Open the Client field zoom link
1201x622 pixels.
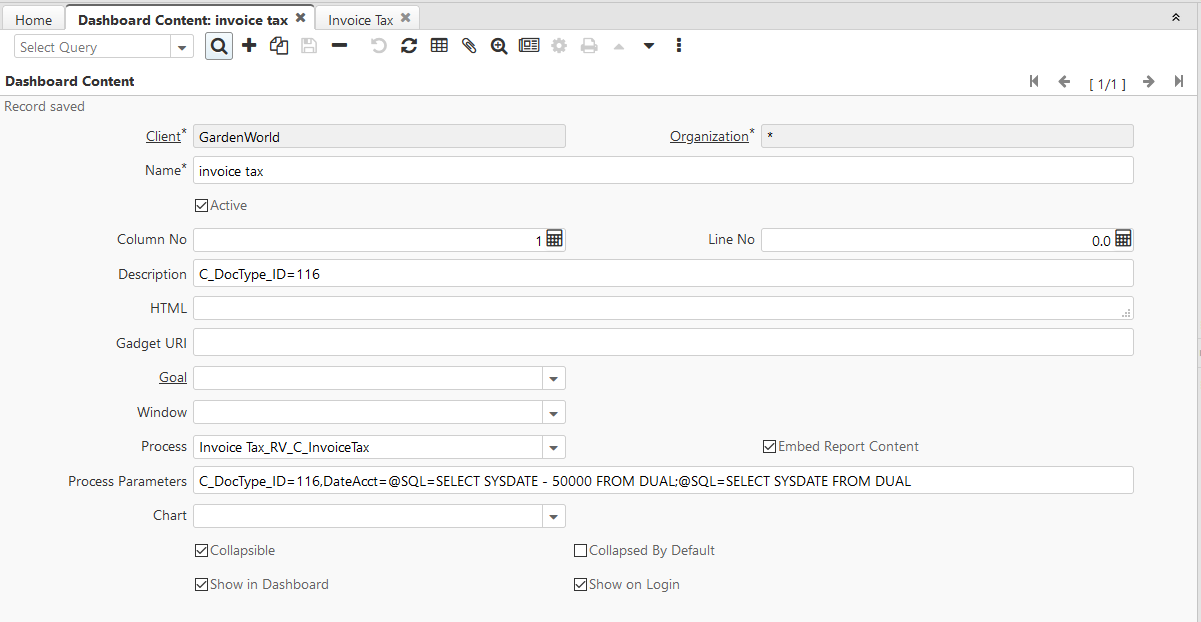pyautogui.click(x=162, y=135)
